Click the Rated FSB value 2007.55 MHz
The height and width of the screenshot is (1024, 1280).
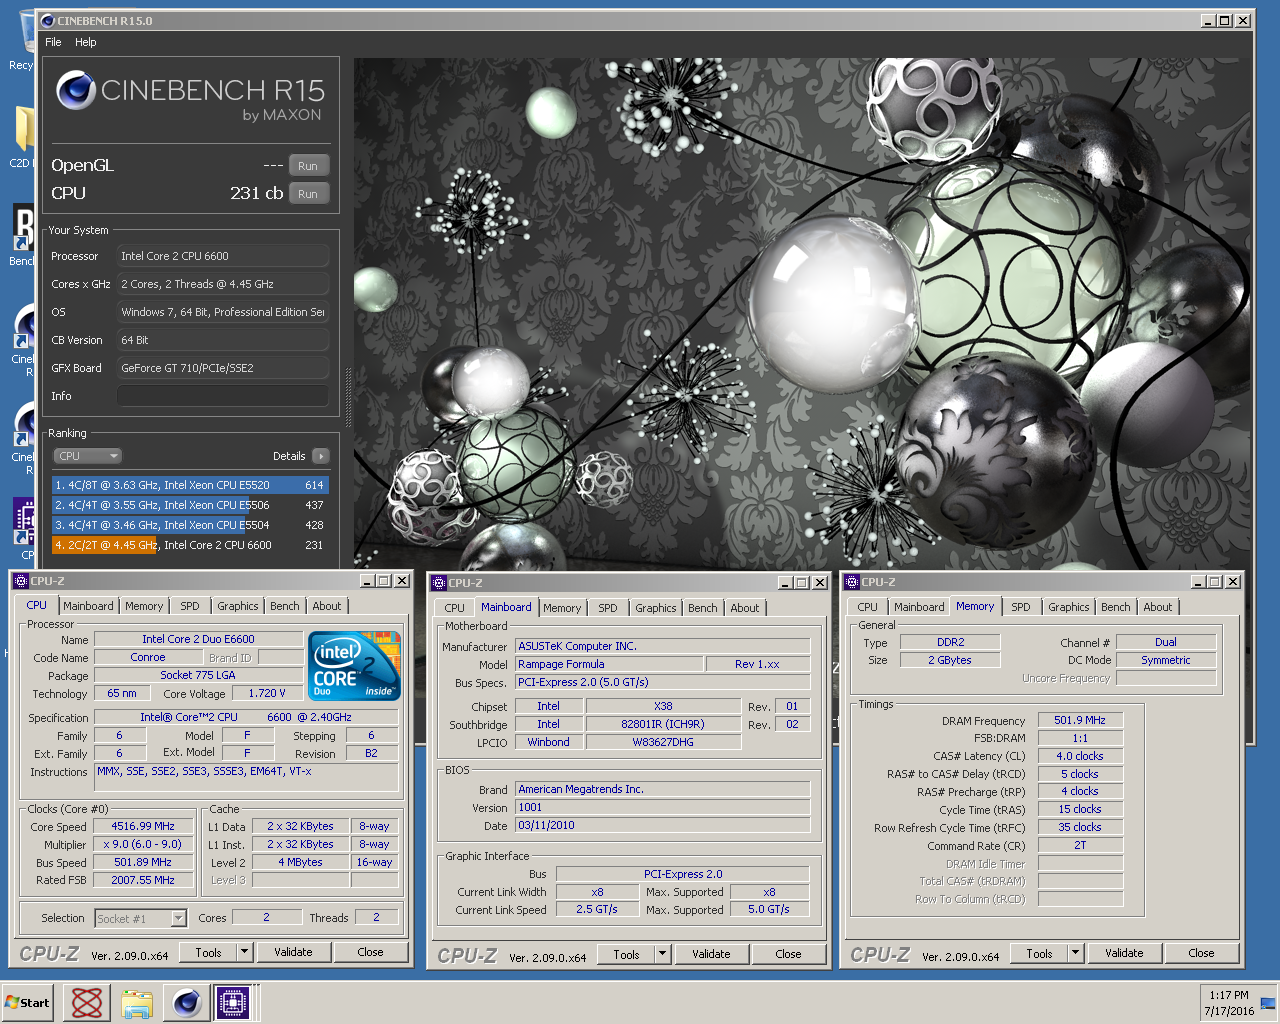(143, 880)
